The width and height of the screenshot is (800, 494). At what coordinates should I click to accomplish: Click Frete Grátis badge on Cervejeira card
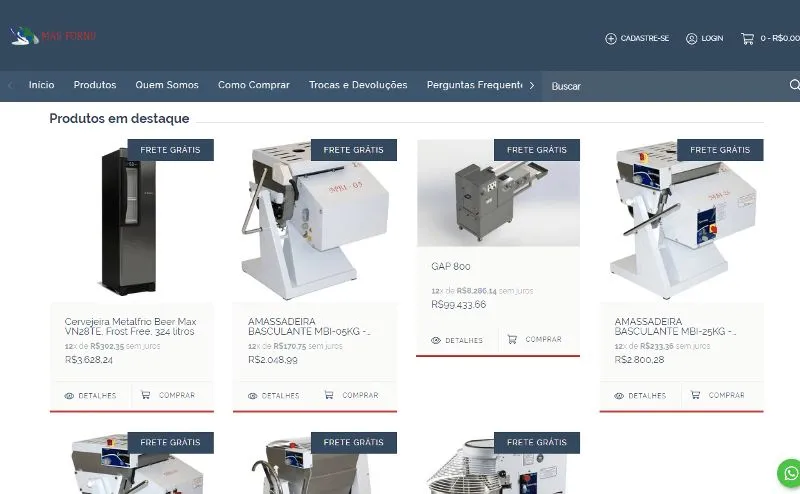(x=170, y=150)
